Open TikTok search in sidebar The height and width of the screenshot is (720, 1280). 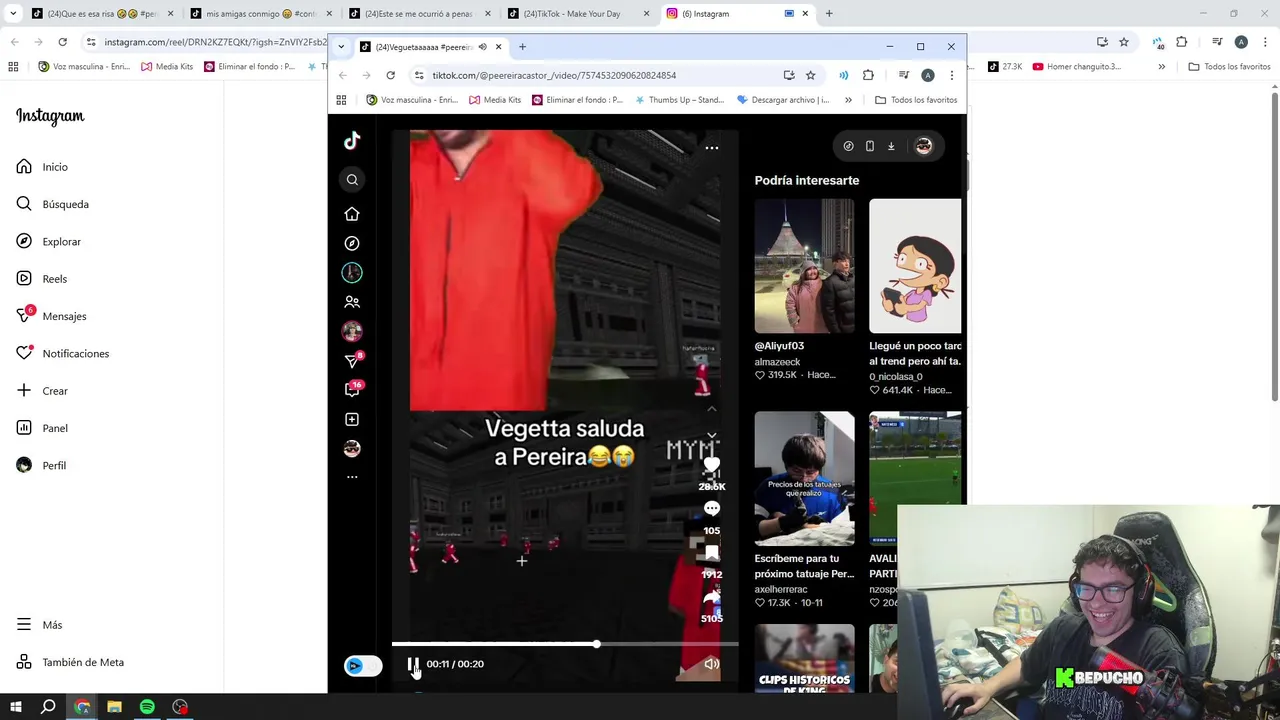pos(352,180)
